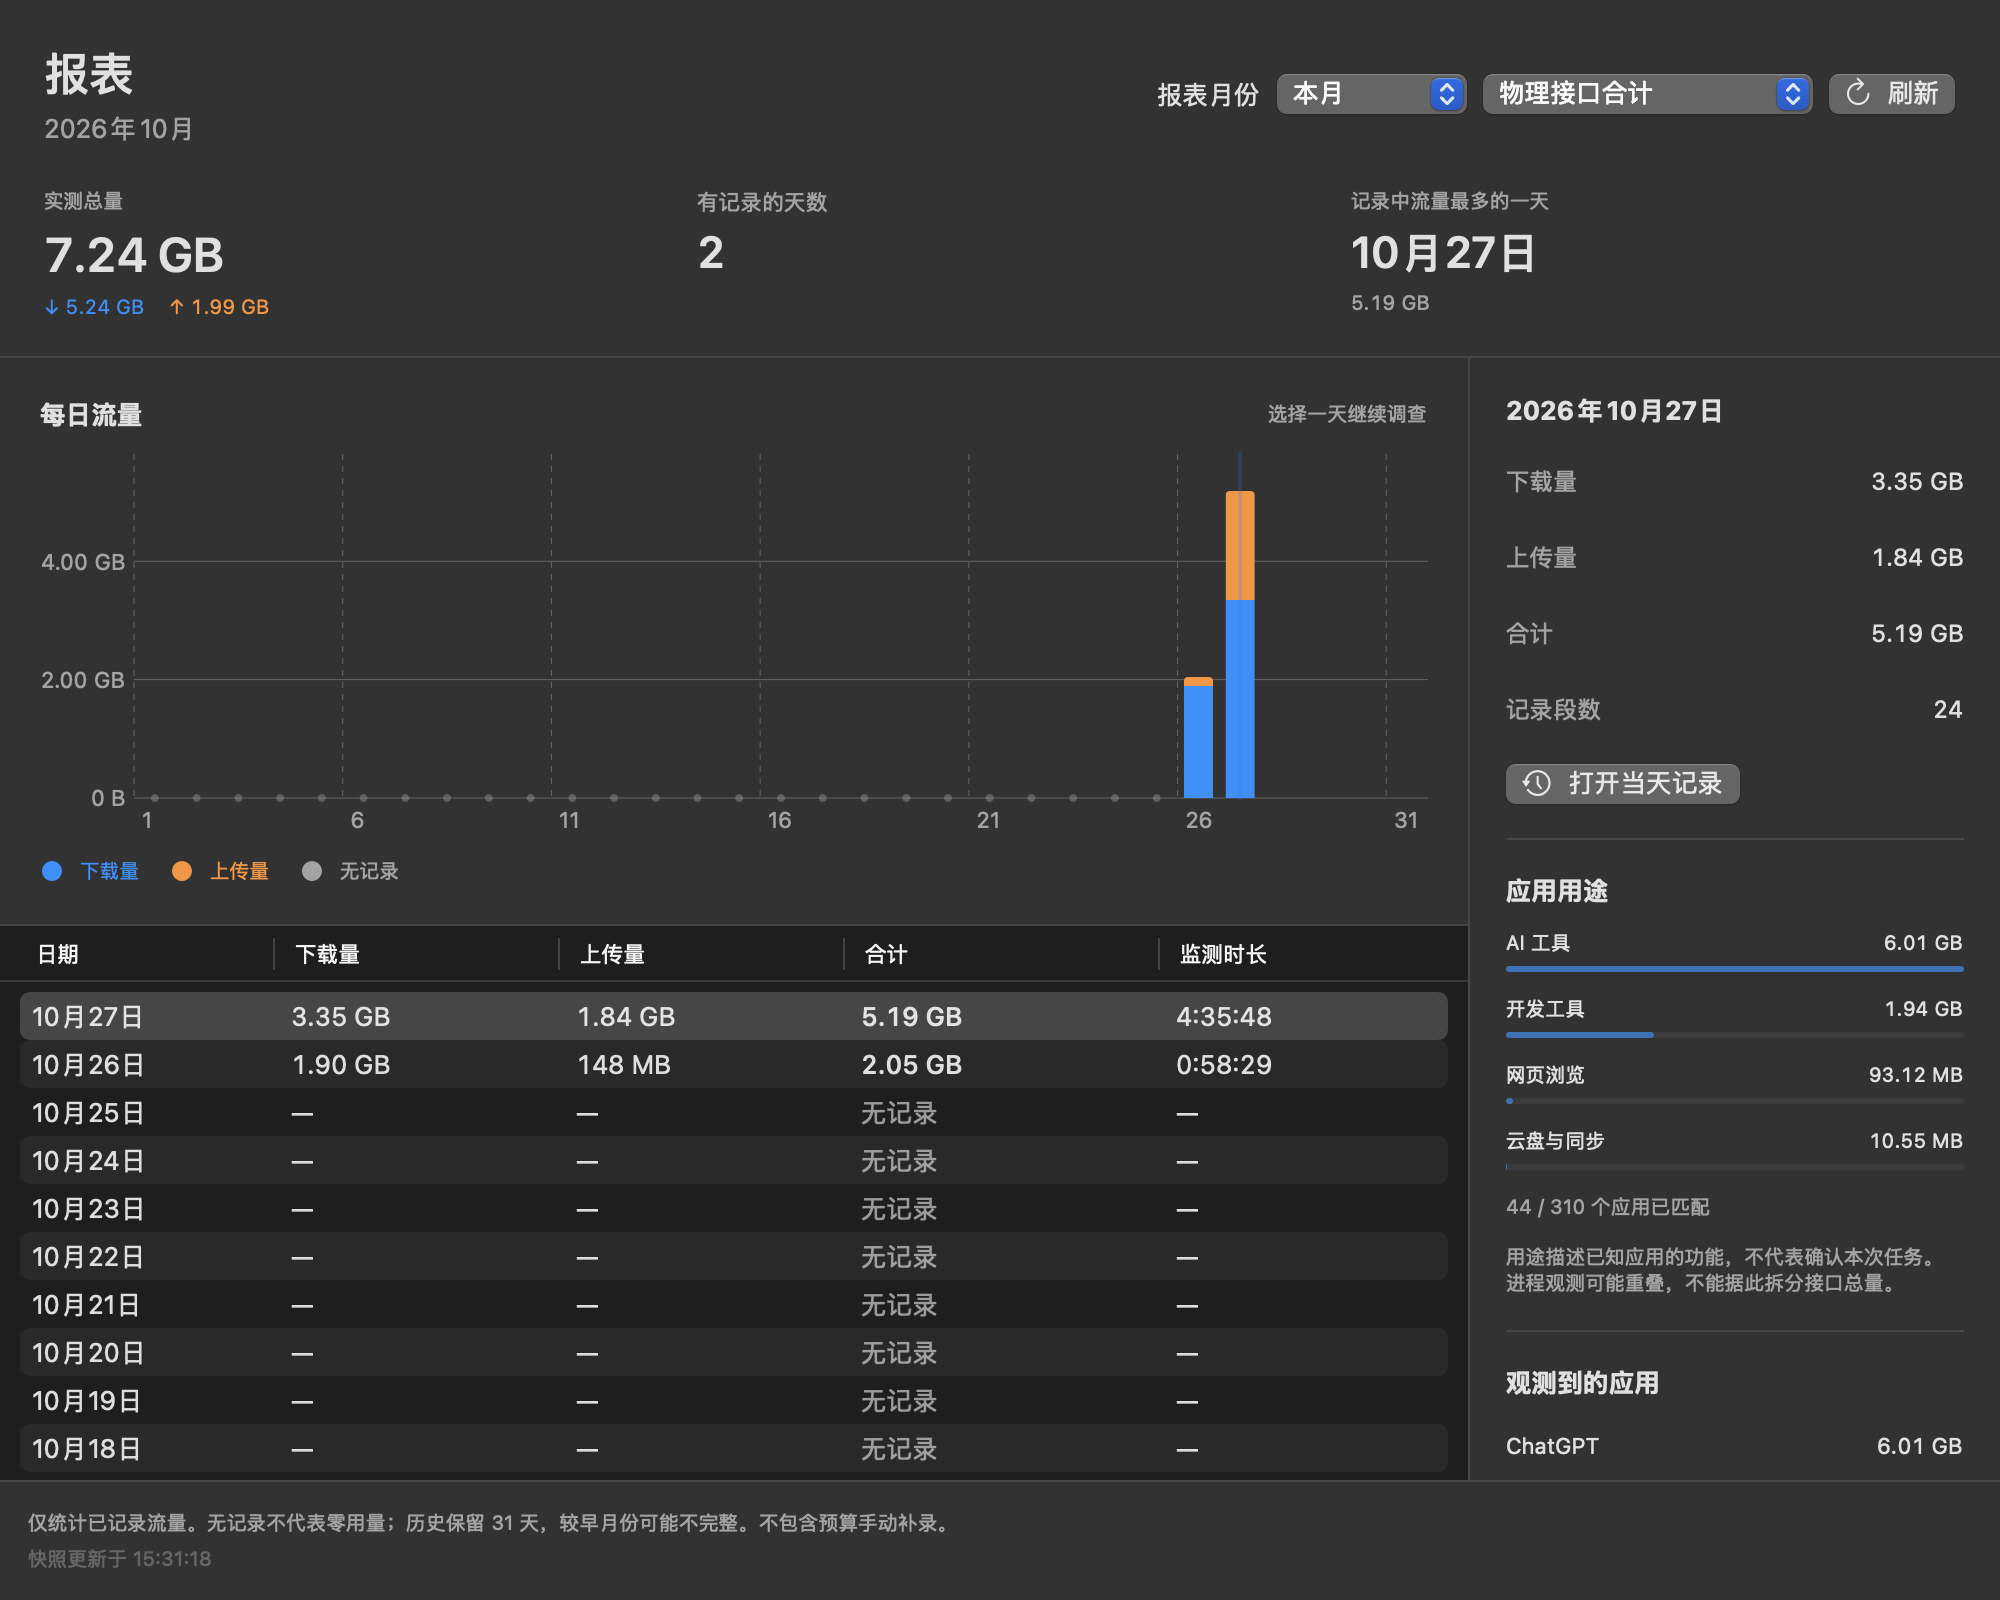
Task: Click the 148 MB upload cell
Action: click(624, 1065)
